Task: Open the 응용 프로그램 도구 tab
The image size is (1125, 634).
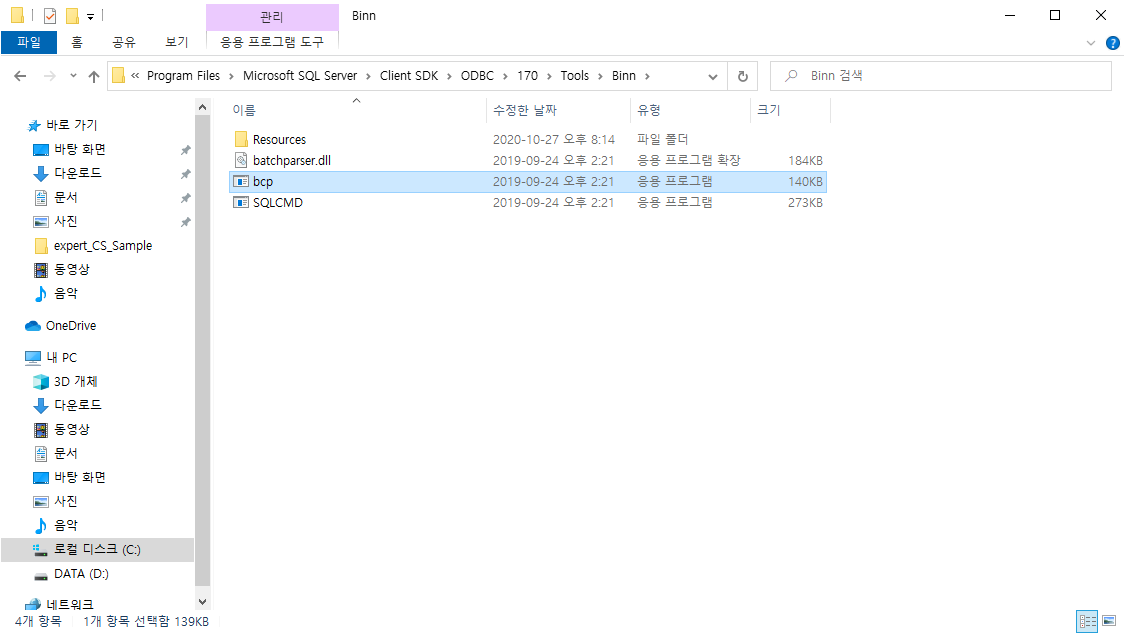Action: tap(272, 42)
